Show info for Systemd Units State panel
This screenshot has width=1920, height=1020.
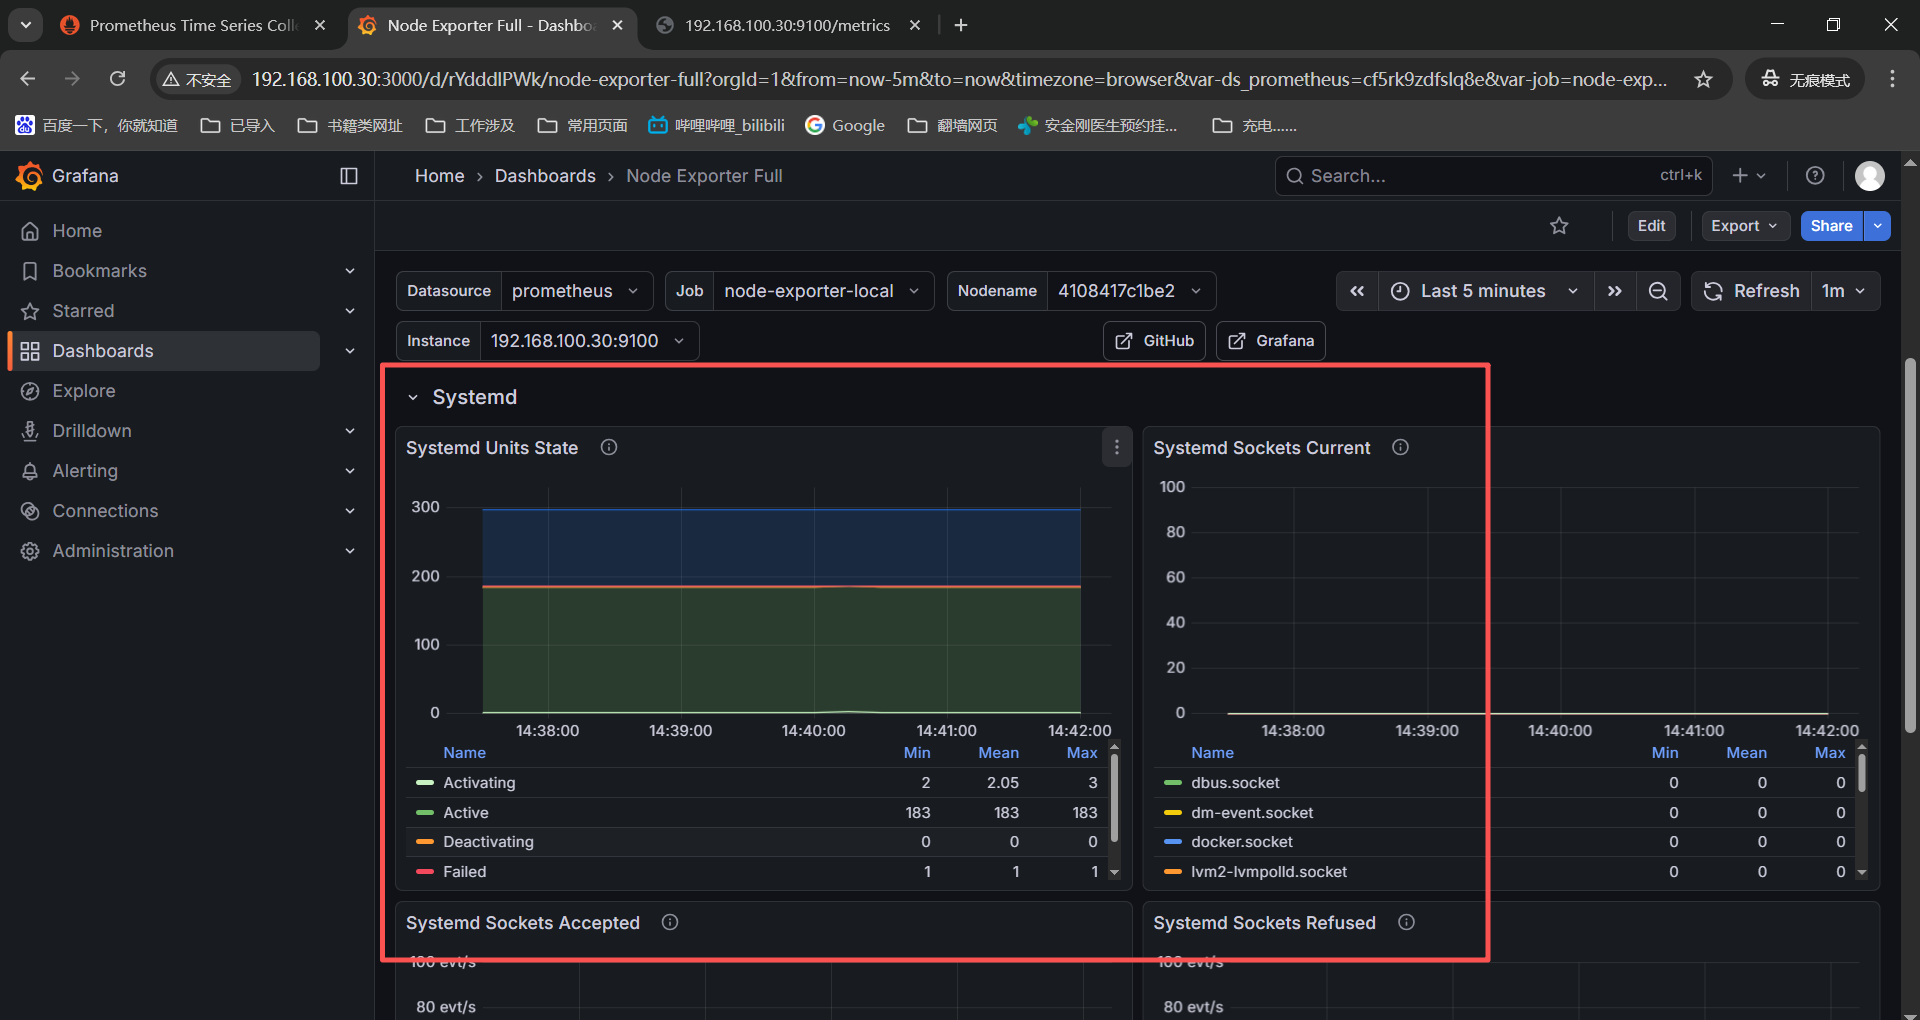[x=609, y=448]
